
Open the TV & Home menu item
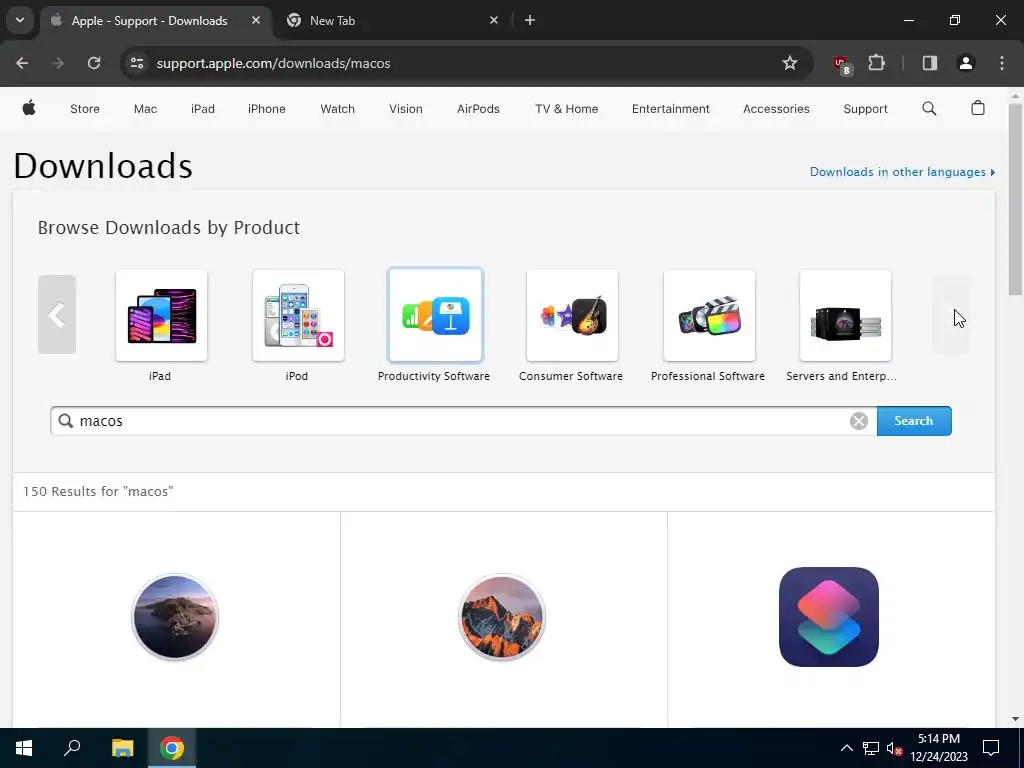566,109
